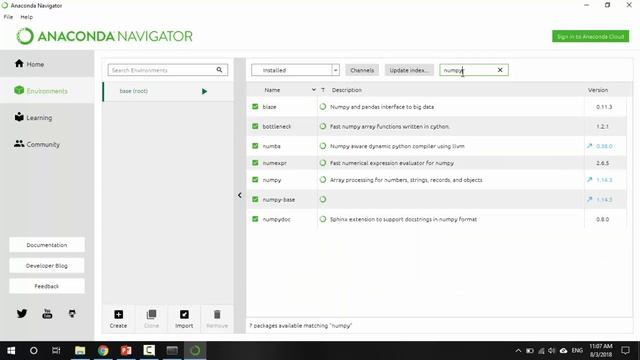Open the Anaconda Twitter page

tap(22, 313)
